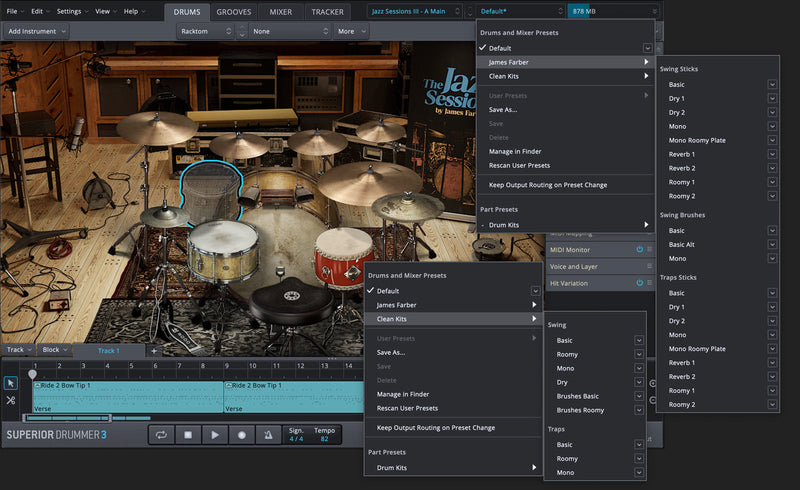
Task: Start playback with the play button
Action: (215, 435)
